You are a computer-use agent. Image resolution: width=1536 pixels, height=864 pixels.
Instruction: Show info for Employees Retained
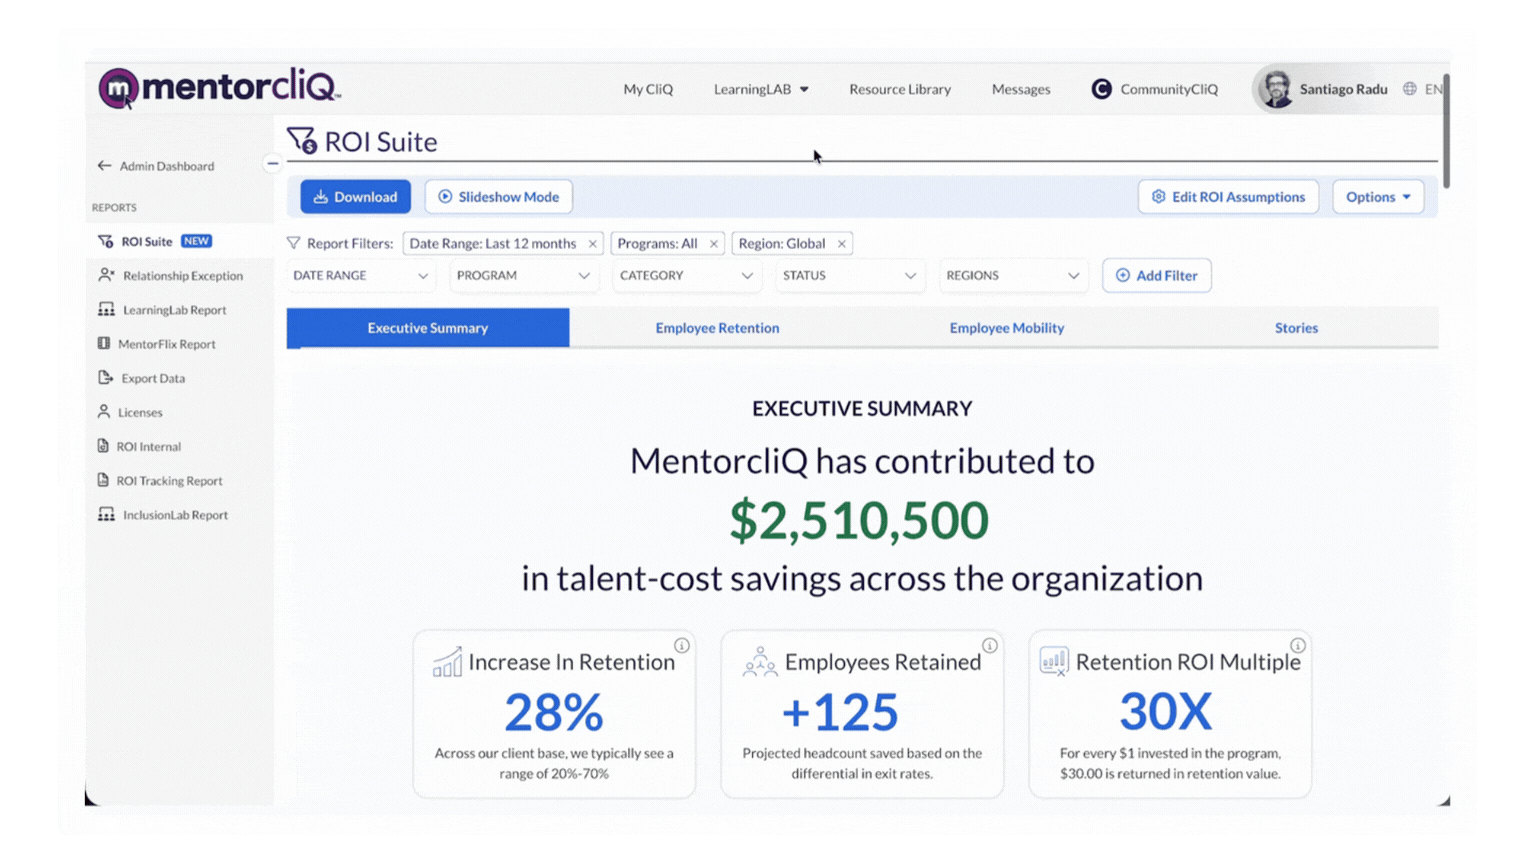[990, 646]
